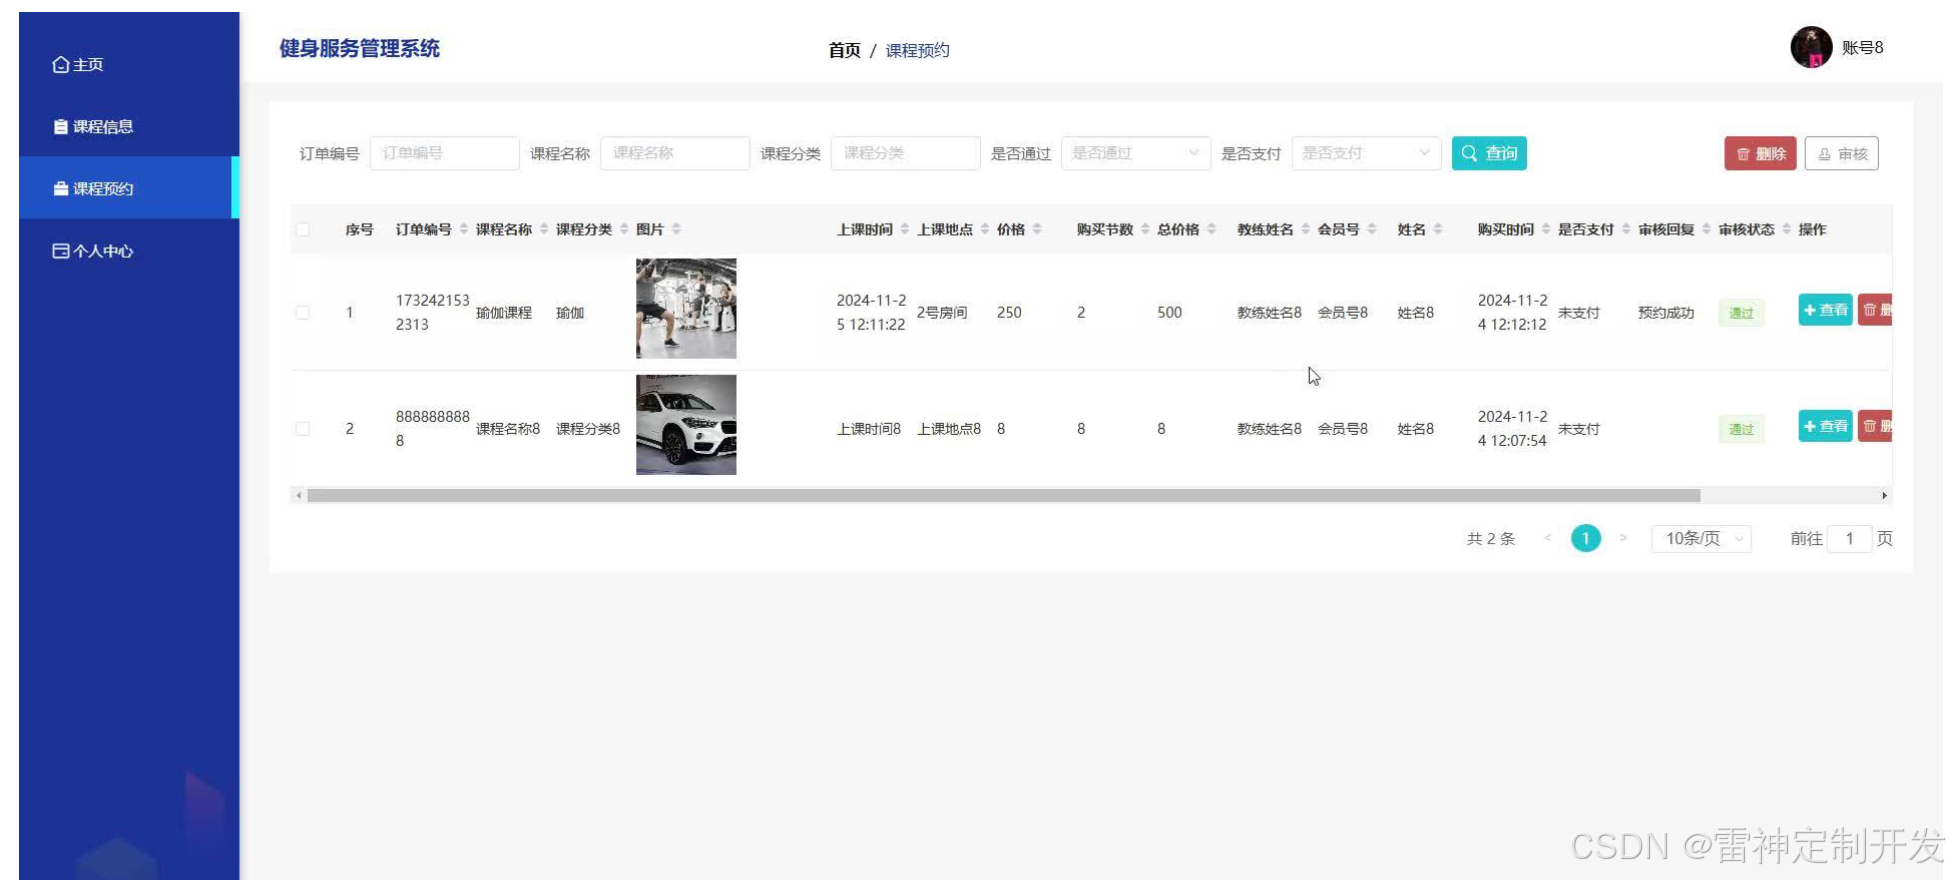1950x880 pixels.
Task: Focus the 前往 page number input
Action: pos(1849,538)
